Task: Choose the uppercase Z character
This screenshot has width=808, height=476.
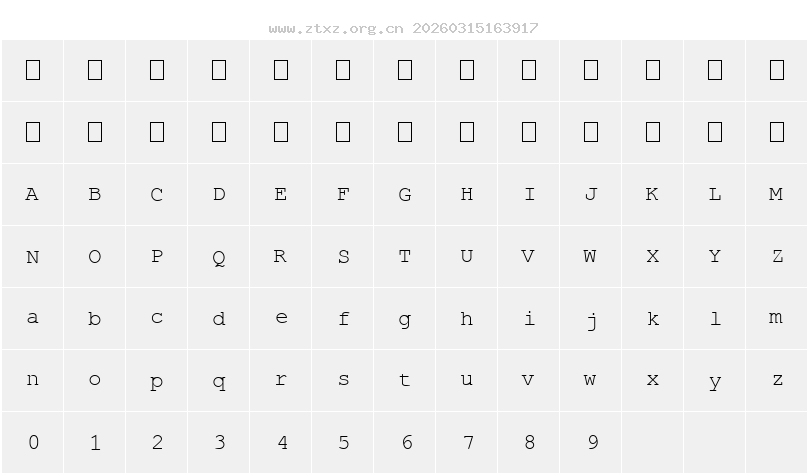Action: pyautogui.click(x=776, y=257)
